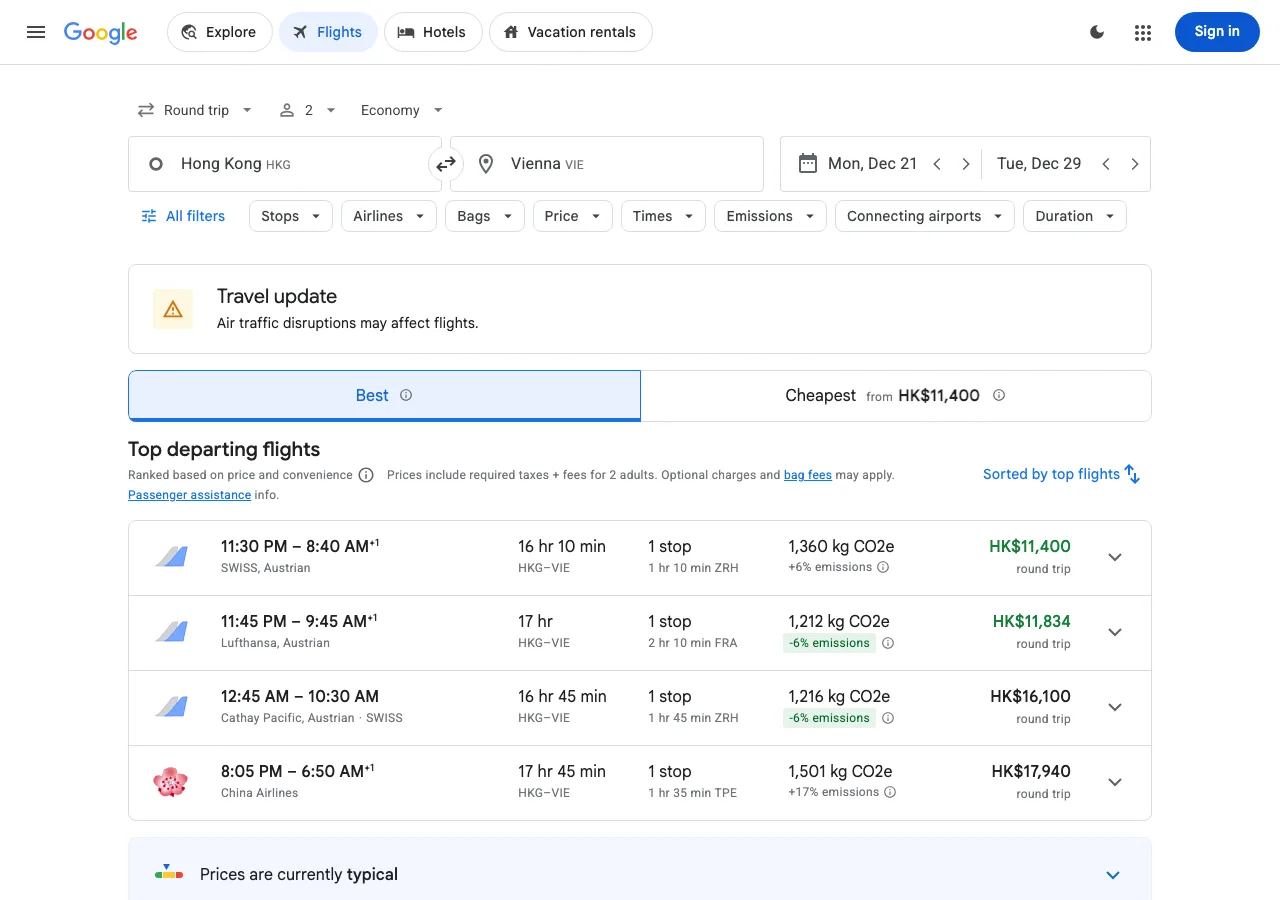Image resolution: width=1280 pixels, height=900 pixels.
Task: Click the China Airlines logo
Action: click(x=171, y=782)
